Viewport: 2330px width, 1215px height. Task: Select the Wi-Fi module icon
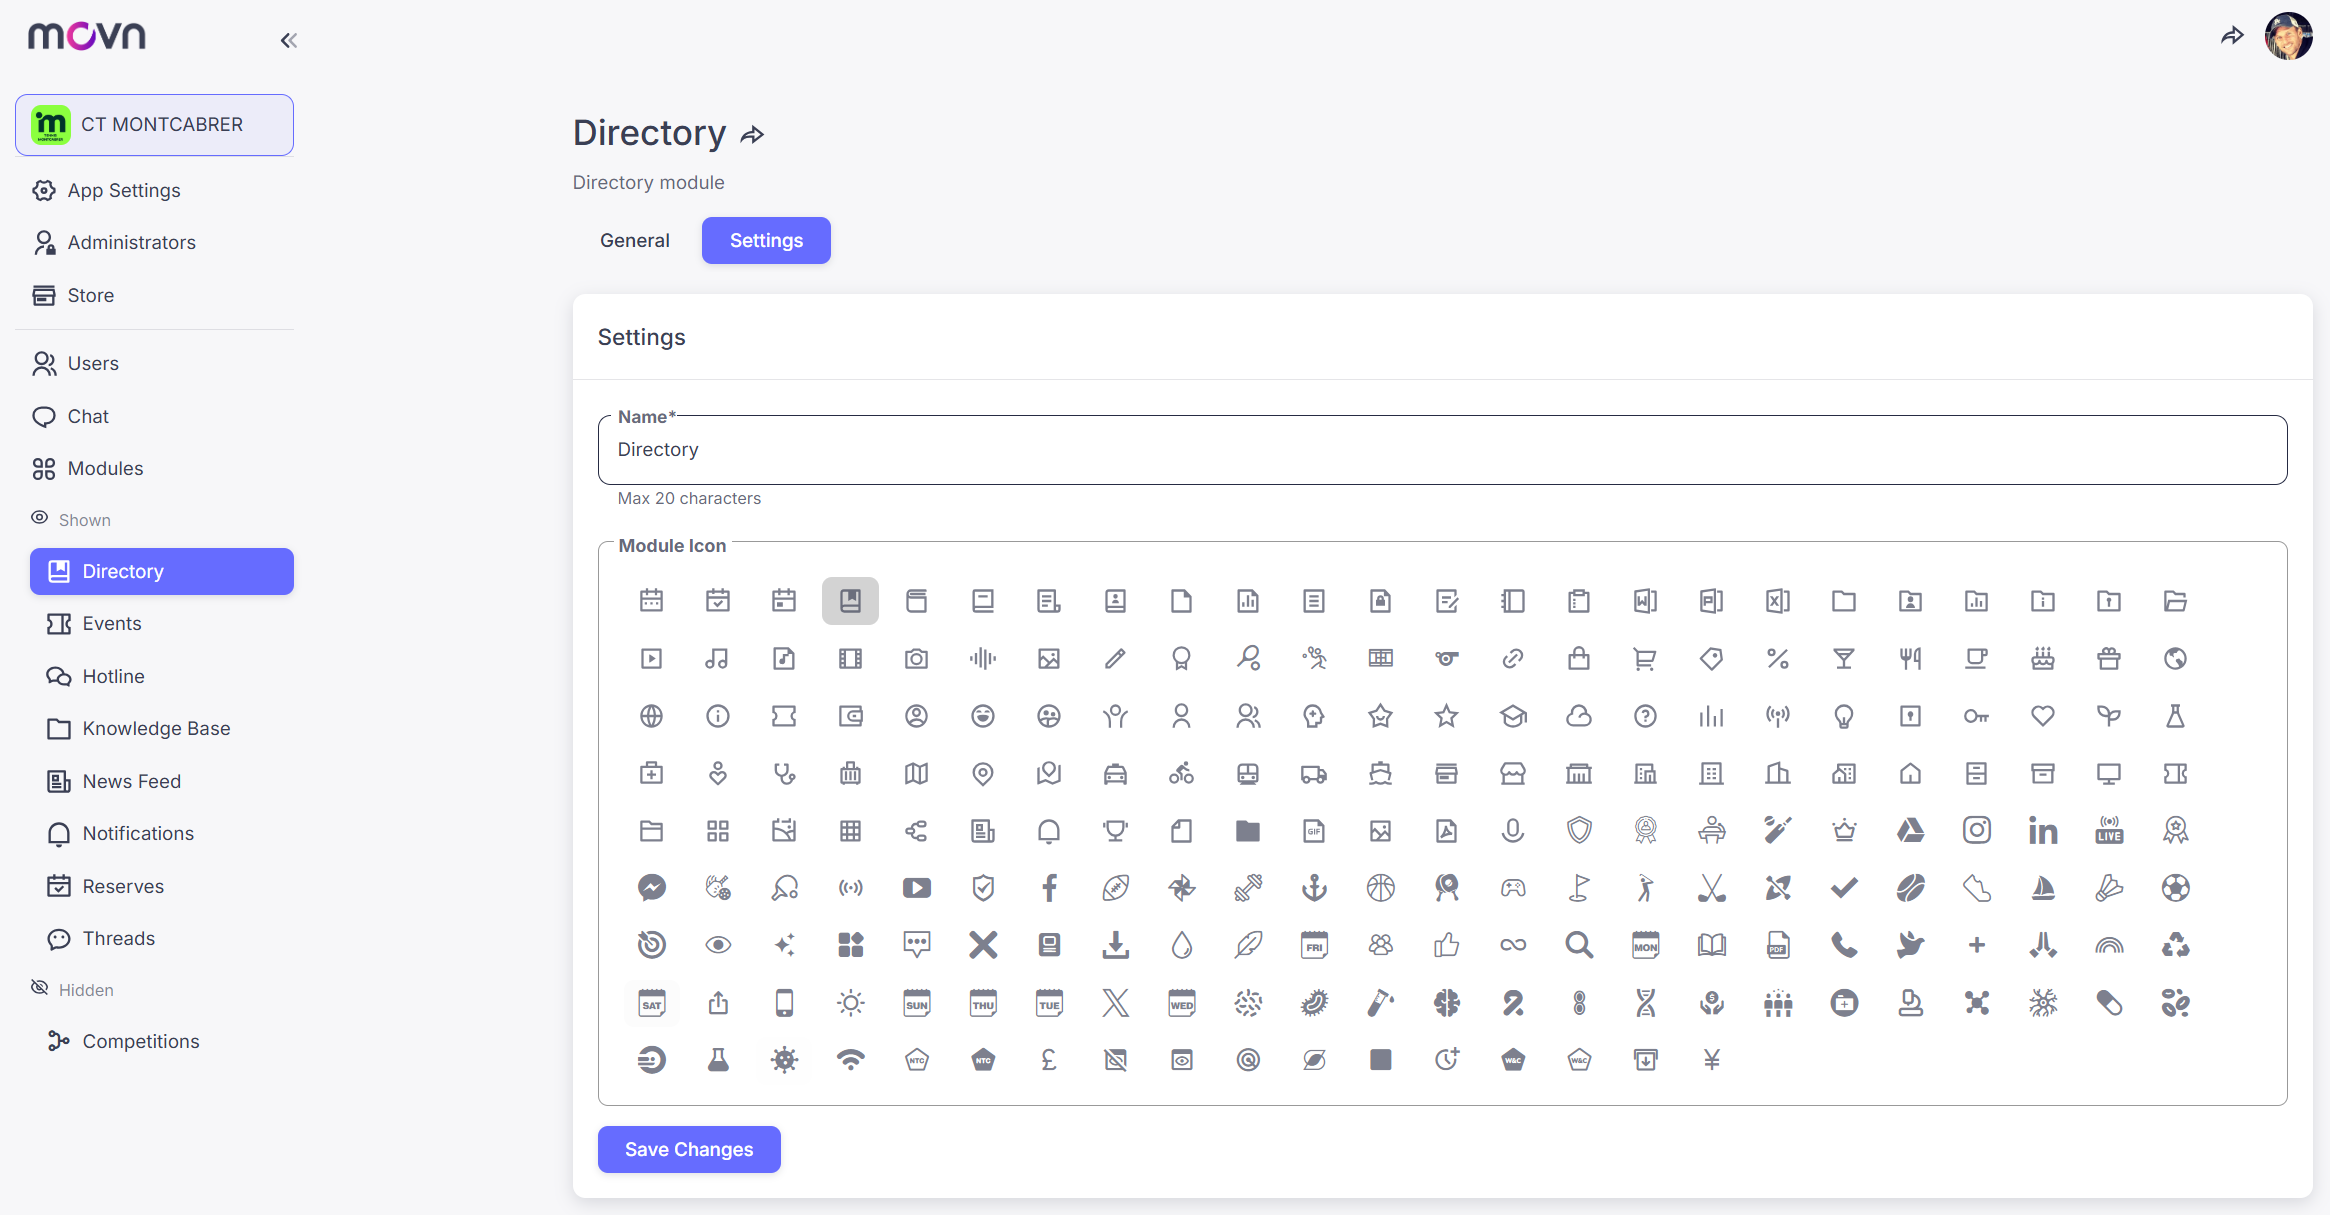click(x=850, y=1060)
